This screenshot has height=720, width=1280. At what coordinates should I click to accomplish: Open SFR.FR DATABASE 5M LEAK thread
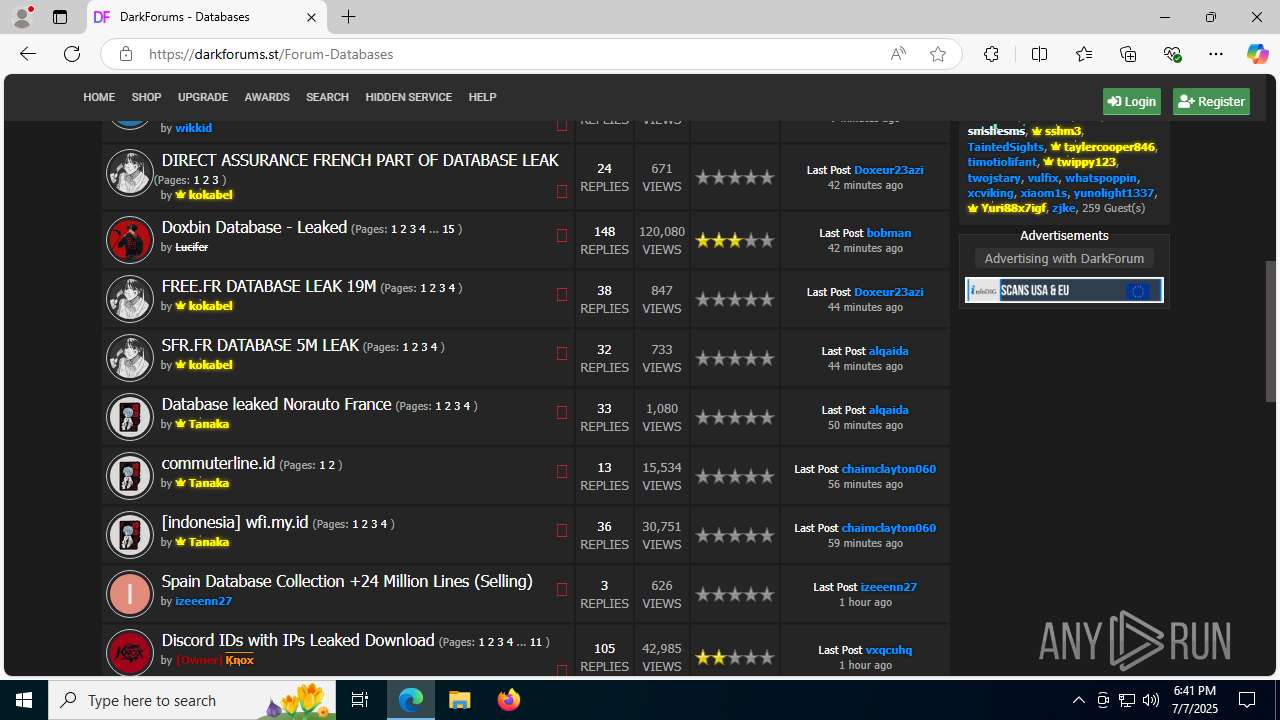pyautogui.click(x=260, y=345)
